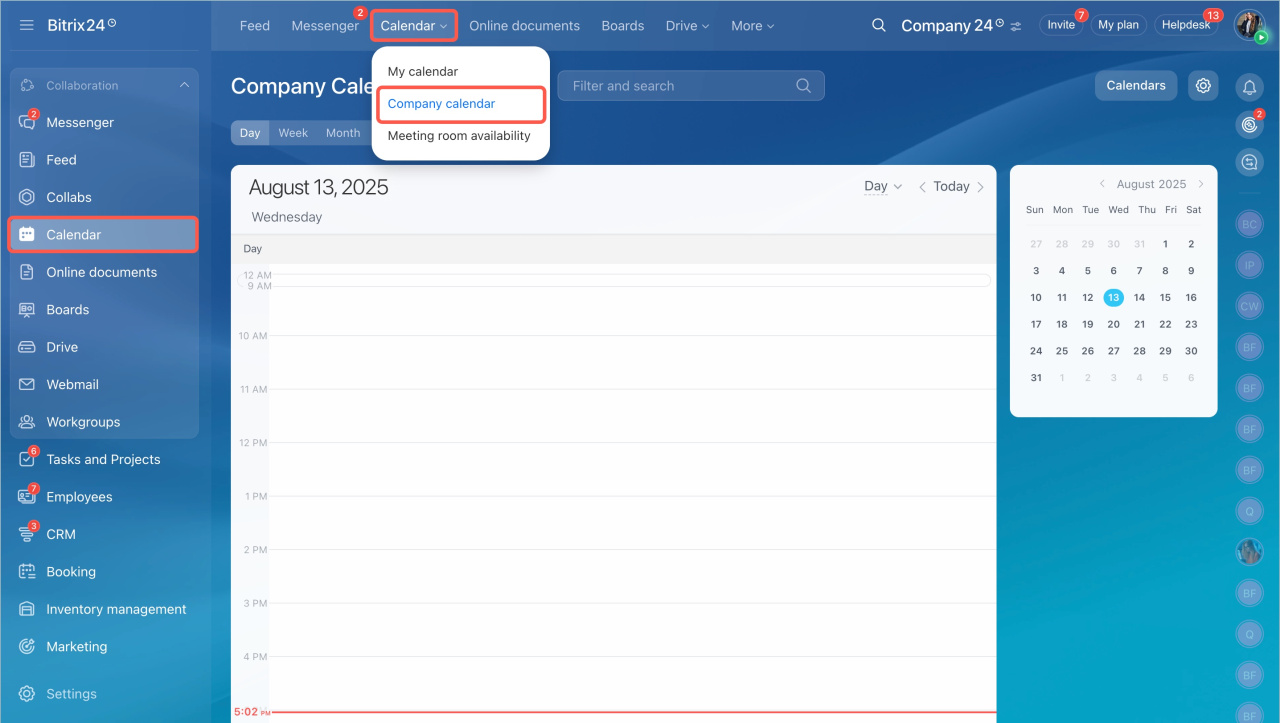Select Meeting room availability item
The height and width of the screenshot is (723, 1280).
459,136
